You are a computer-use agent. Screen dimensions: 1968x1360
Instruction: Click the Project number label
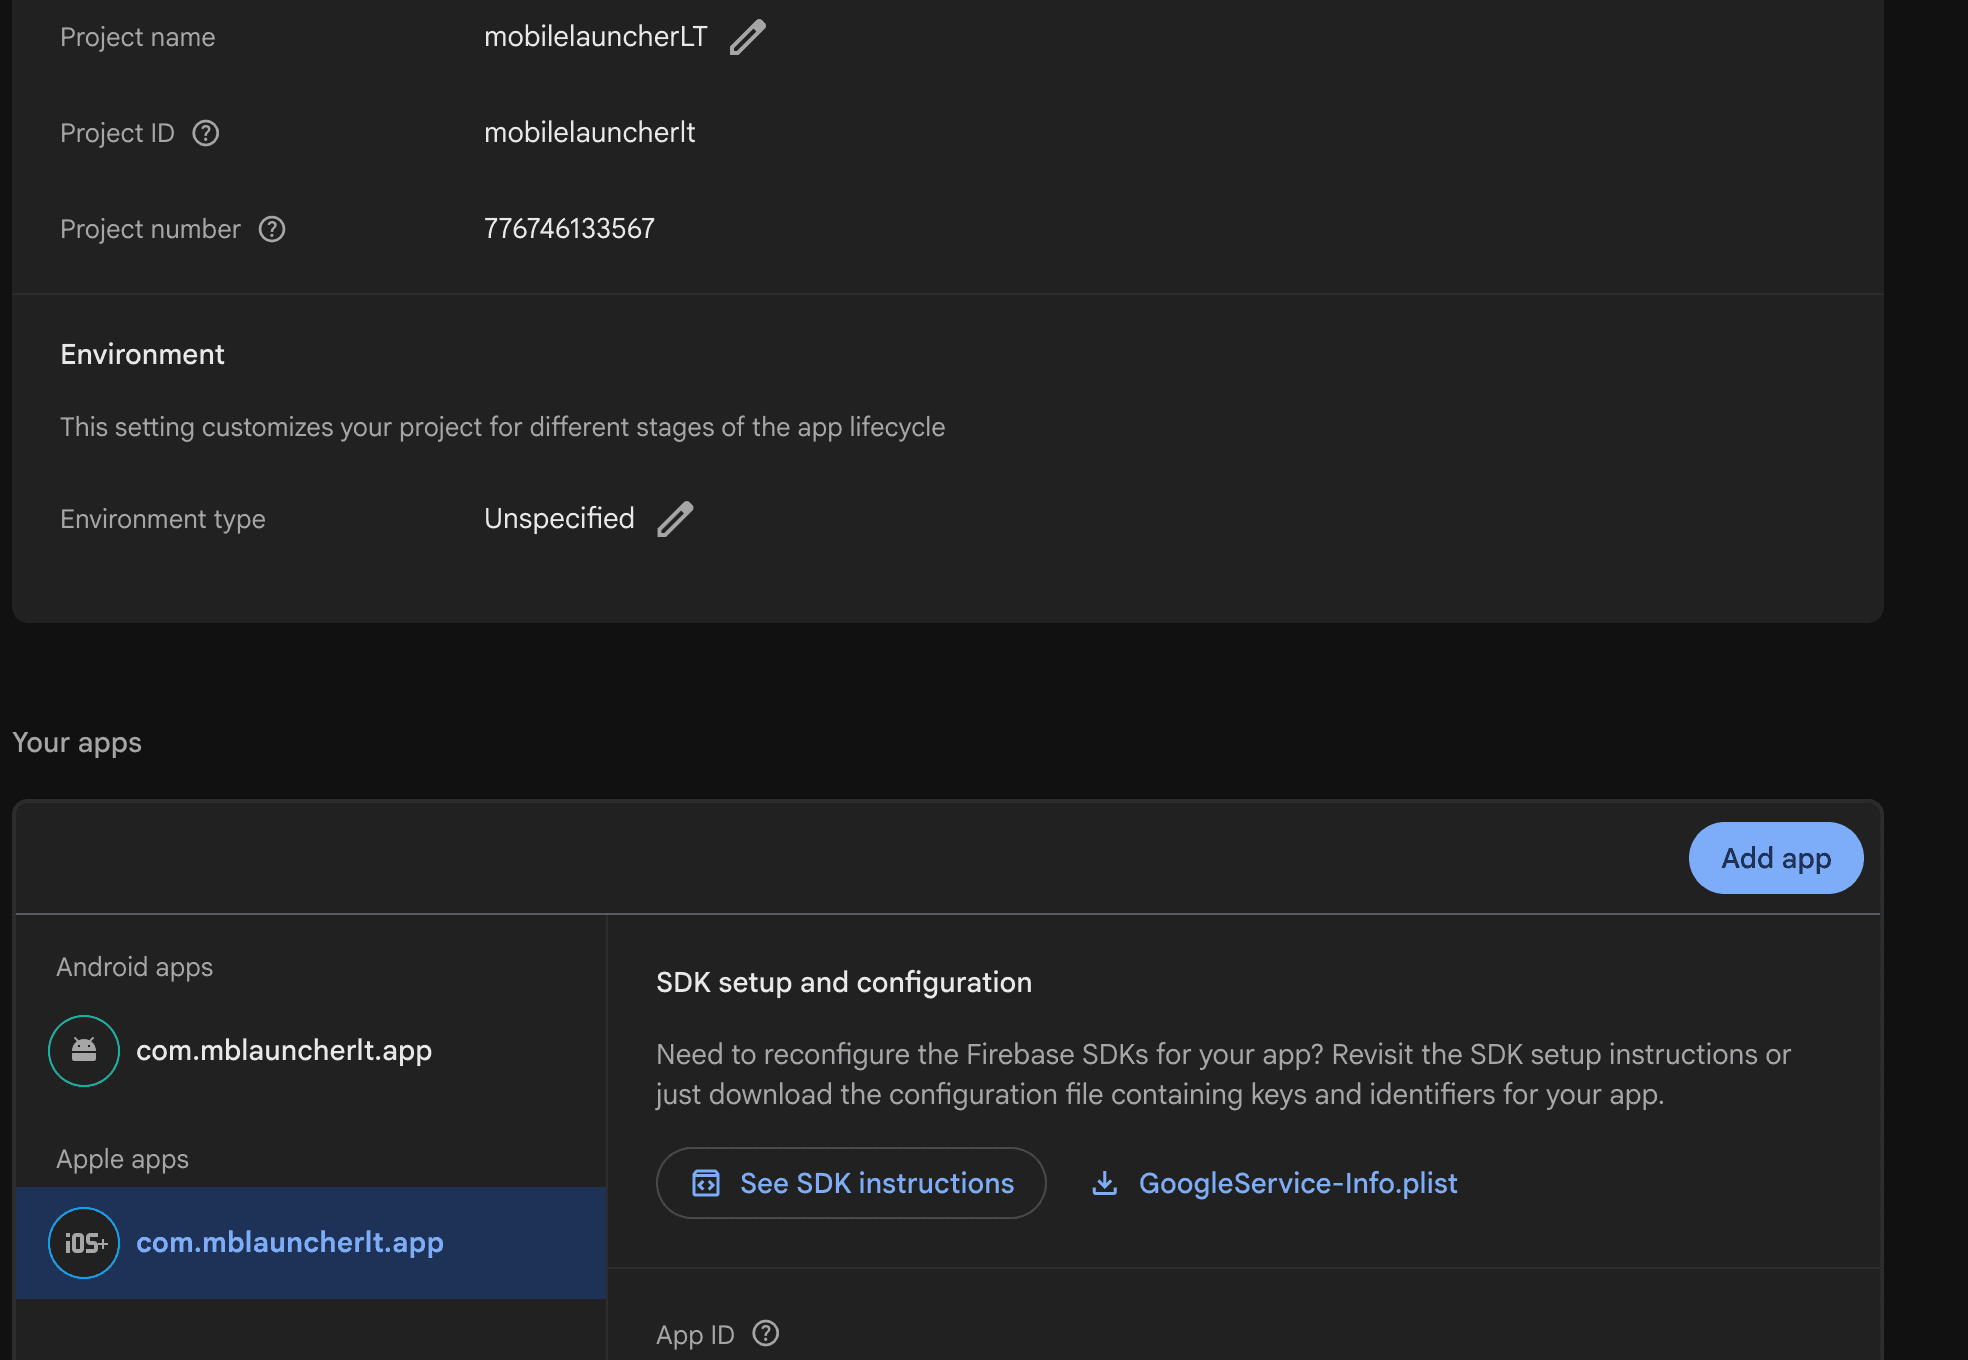(x=150, y=229)
